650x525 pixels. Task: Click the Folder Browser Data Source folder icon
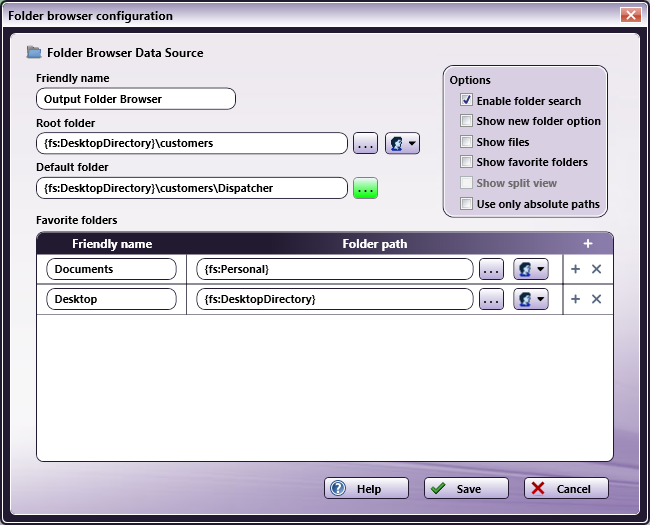[34, 52]
